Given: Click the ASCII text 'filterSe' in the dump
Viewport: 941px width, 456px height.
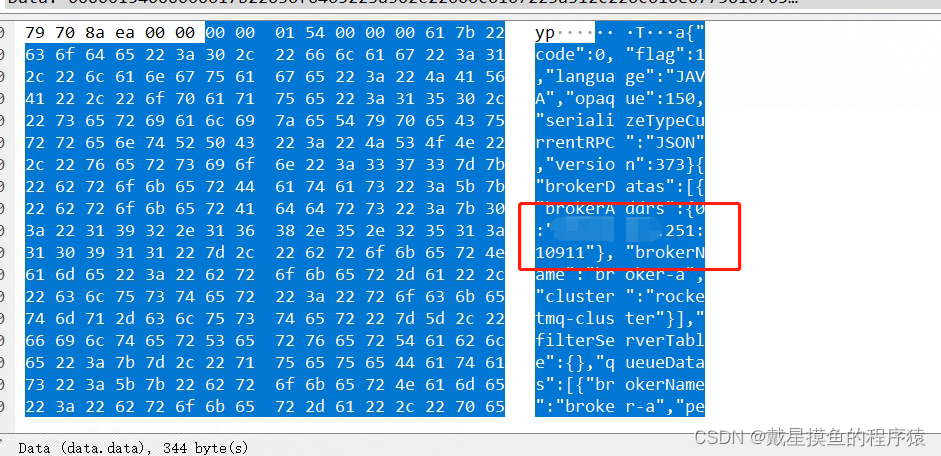Looking at the screenshot, I should point(575,341).
